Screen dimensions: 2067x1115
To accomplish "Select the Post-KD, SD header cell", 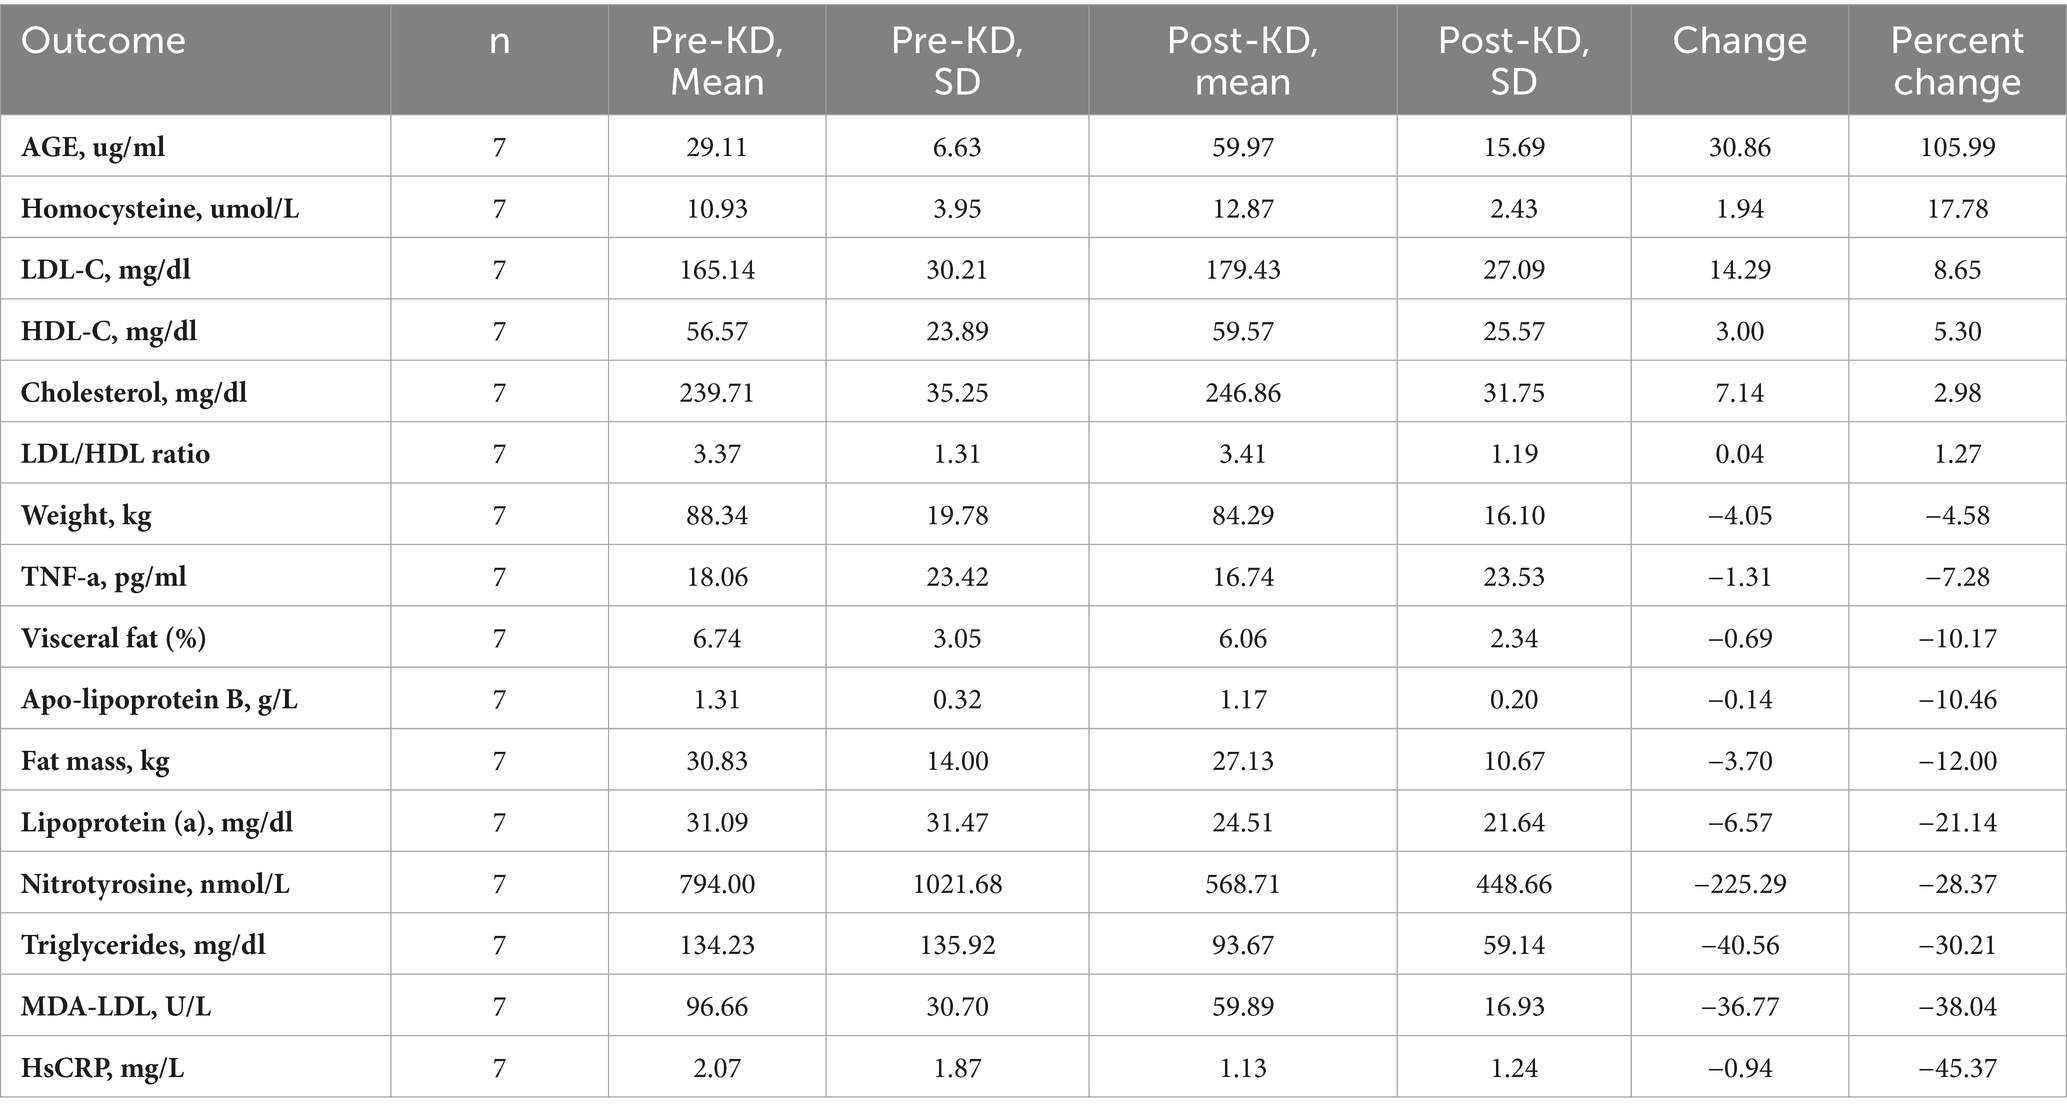I will point(1514,61).
